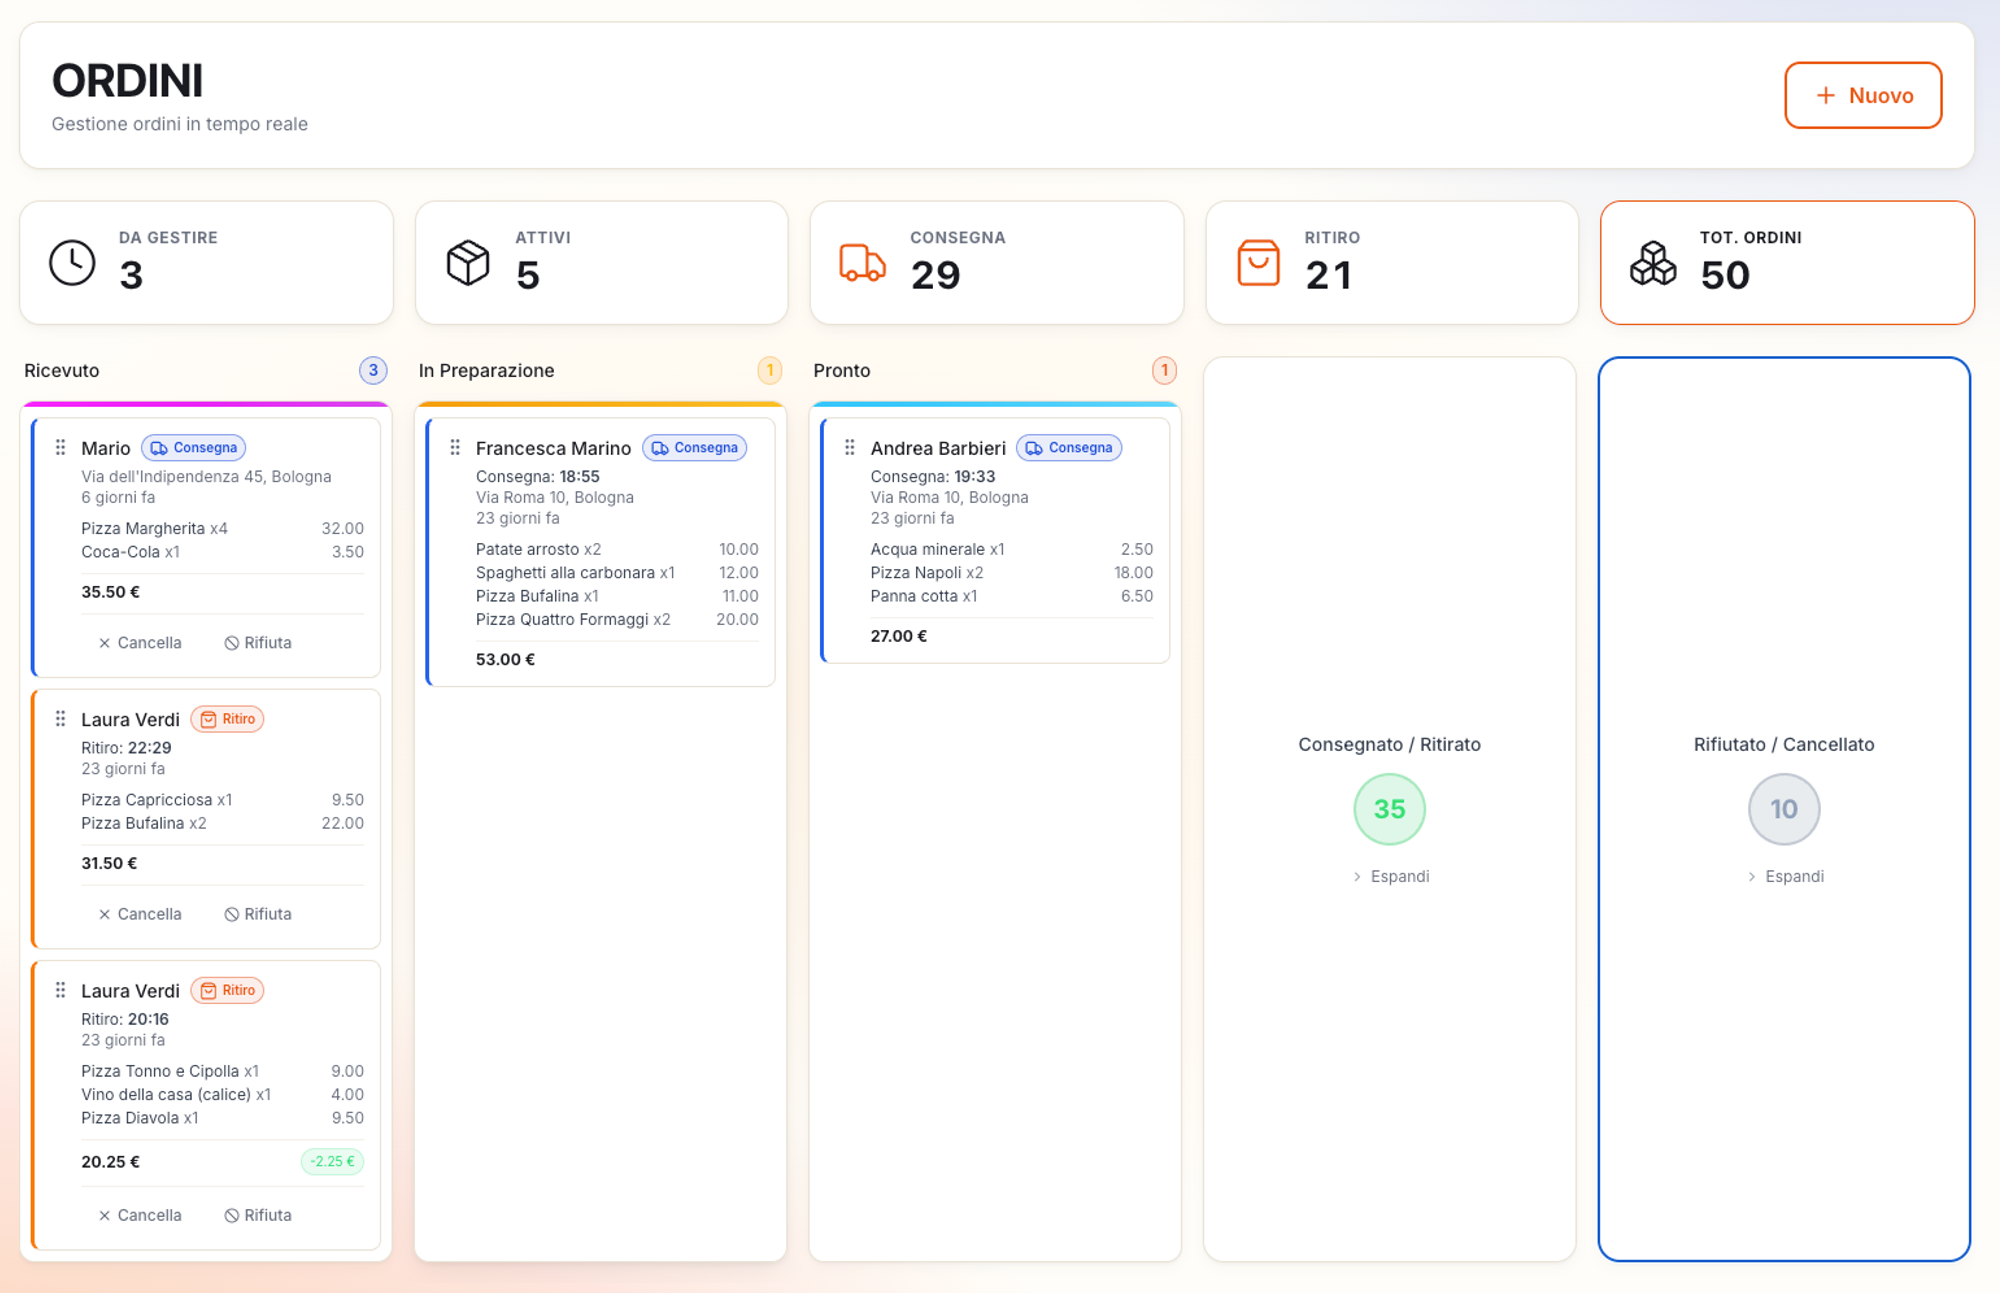Cancel Mario's order with Cancella

pos(140,643)
